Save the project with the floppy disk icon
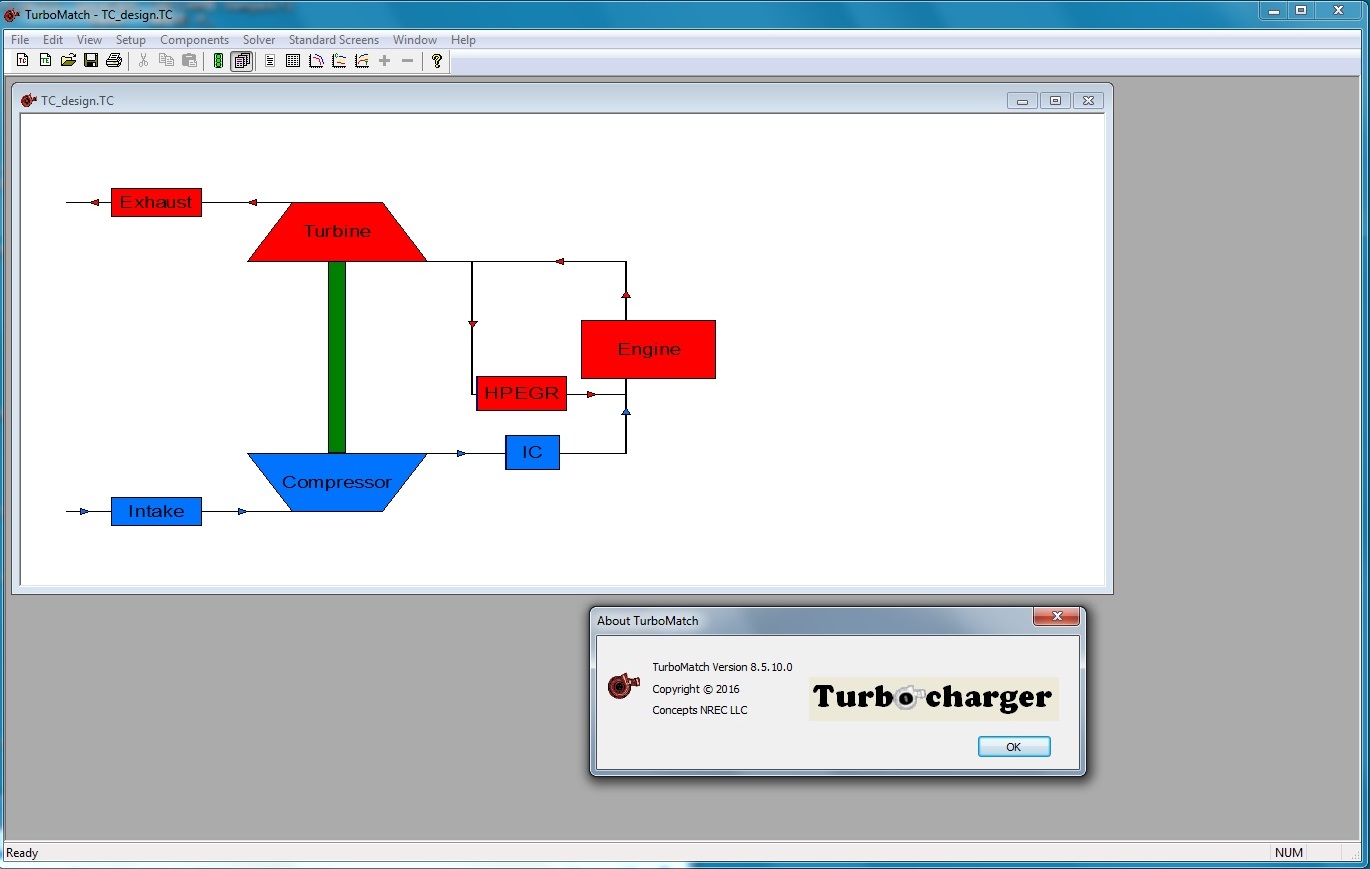This screenshot has height=869, width=1370. 91,61
